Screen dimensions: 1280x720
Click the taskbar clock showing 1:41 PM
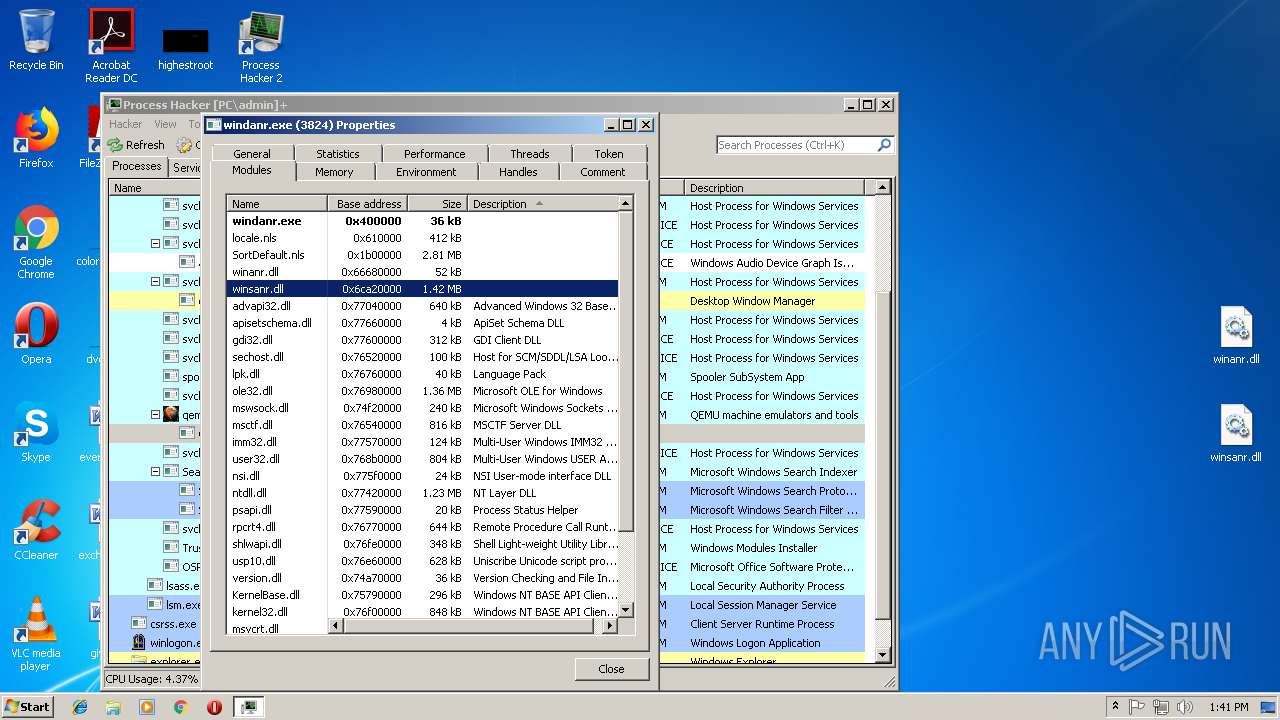(1228, 707)
